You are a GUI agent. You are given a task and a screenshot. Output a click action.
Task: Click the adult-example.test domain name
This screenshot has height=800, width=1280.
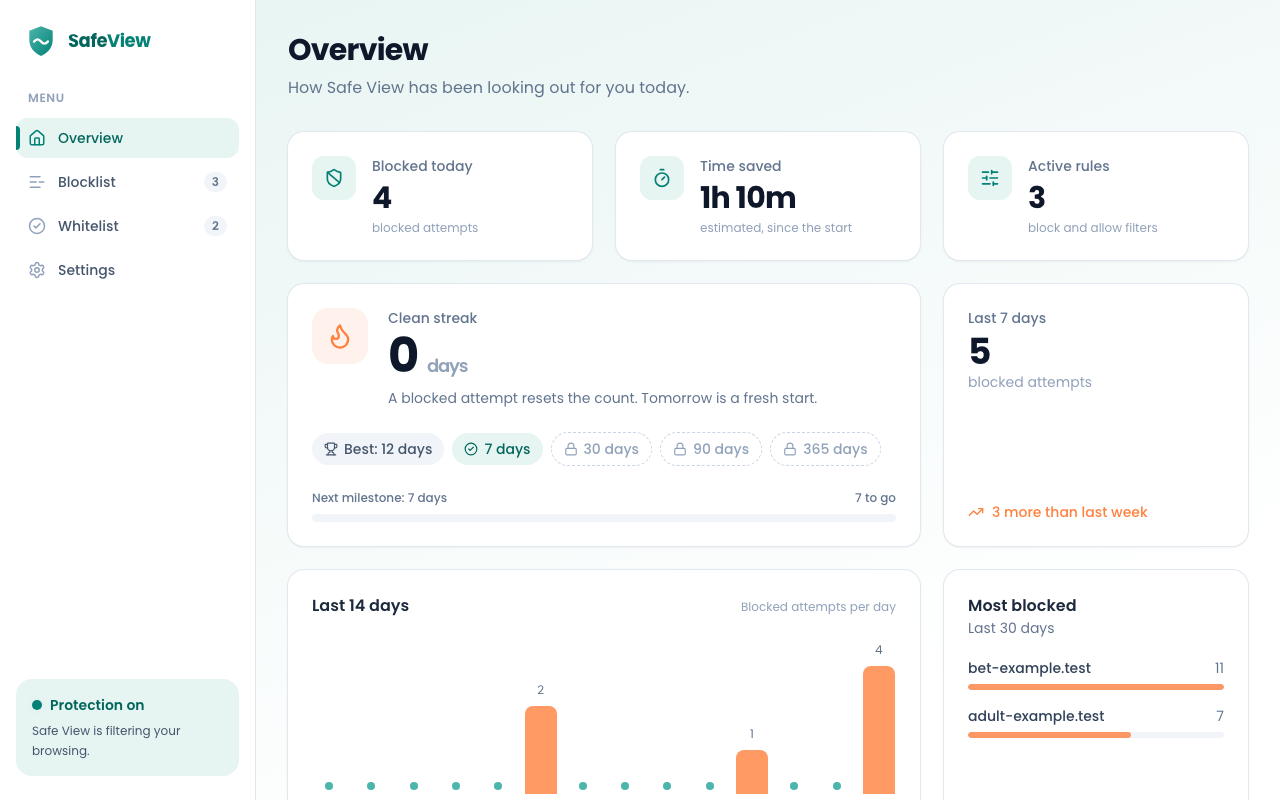point(1036,716)
